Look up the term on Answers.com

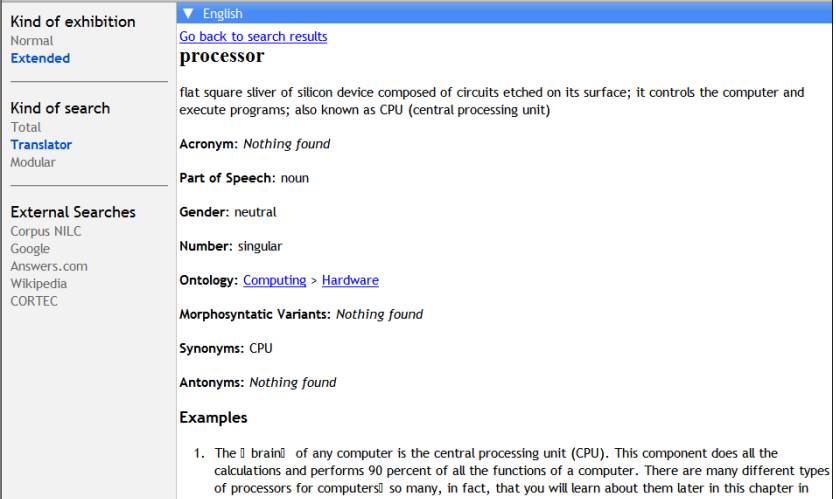(x=49, y=266)
